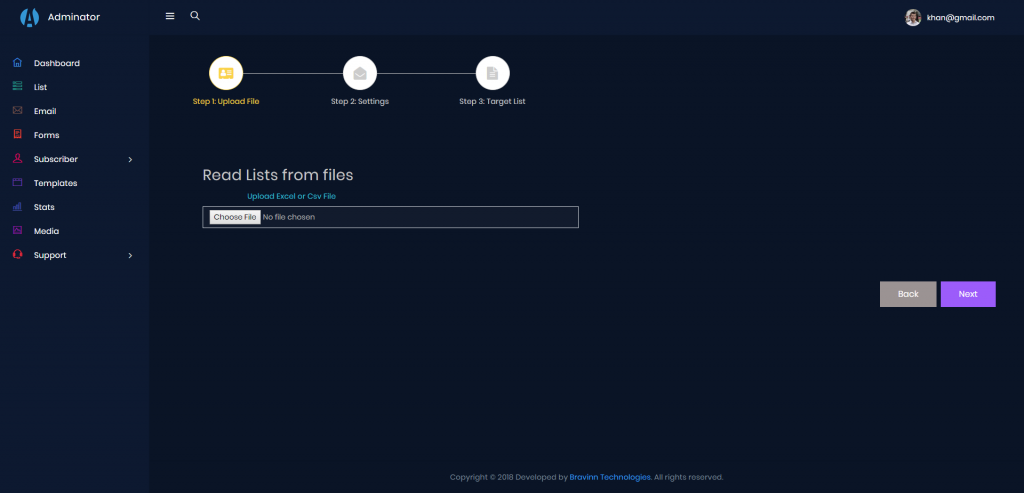Click the Adminator logo icon
Image resolution: width=1024 pixels, height=493 pixels.
tap(29, 17)
